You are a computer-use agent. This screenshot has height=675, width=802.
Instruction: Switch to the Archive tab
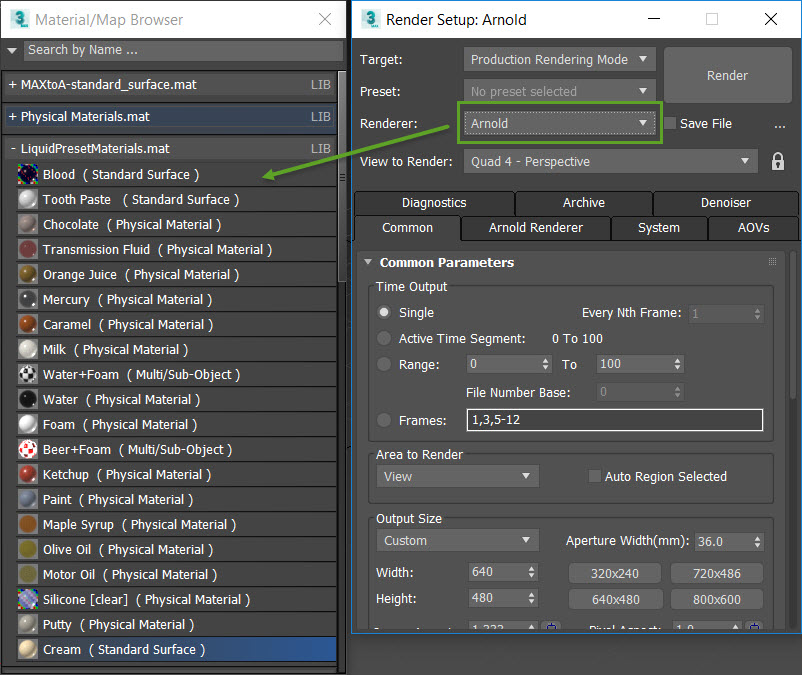coord(584,203)
